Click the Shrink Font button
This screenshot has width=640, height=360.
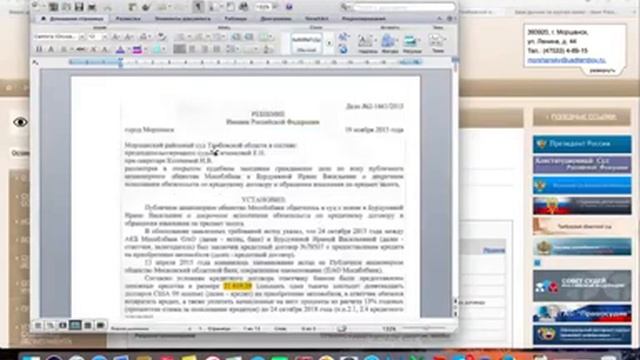(x=129, y=37)
